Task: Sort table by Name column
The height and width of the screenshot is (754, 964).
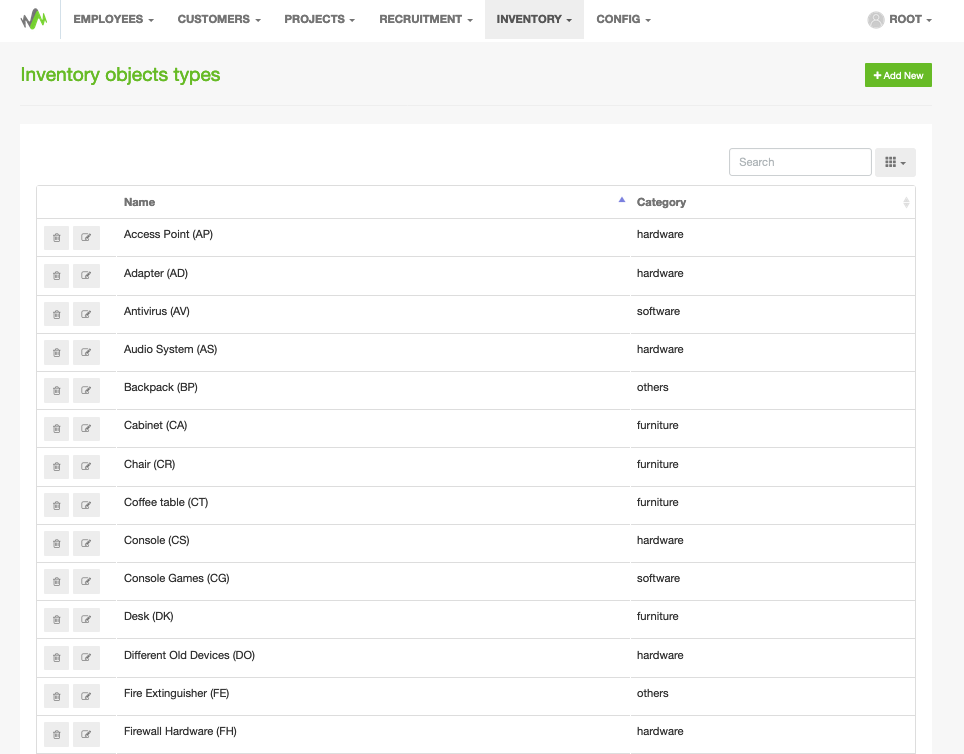Action: [x=140, y=202]
